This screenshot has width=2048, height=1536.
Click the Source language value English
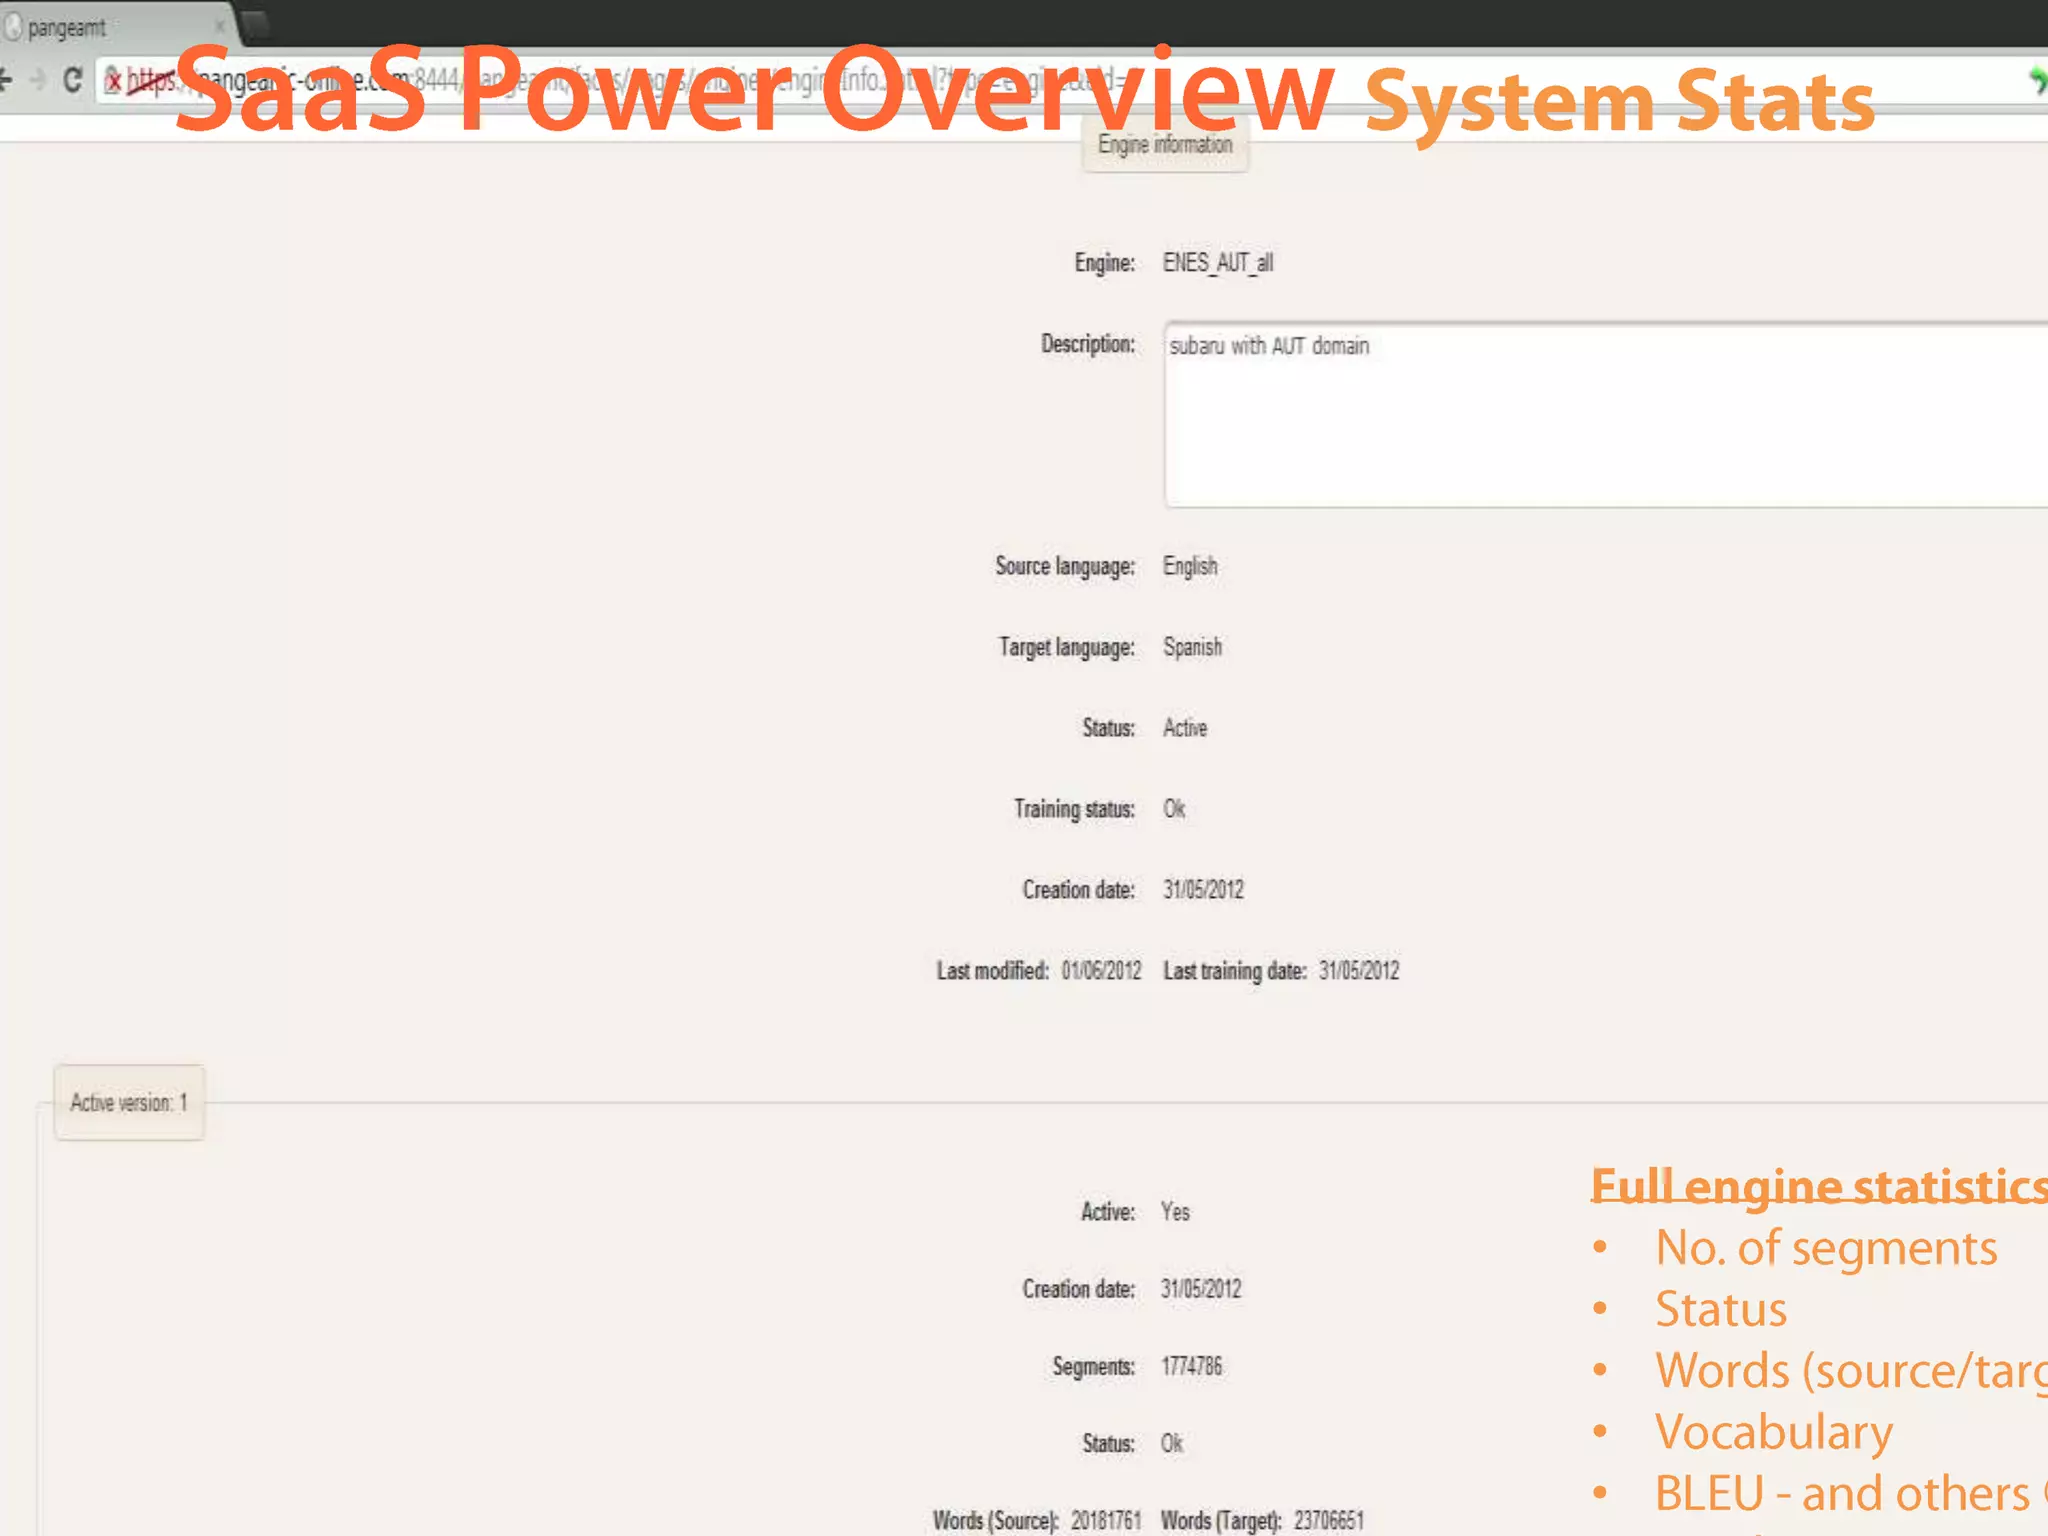pyautogui.click(x=1190, y=566)
